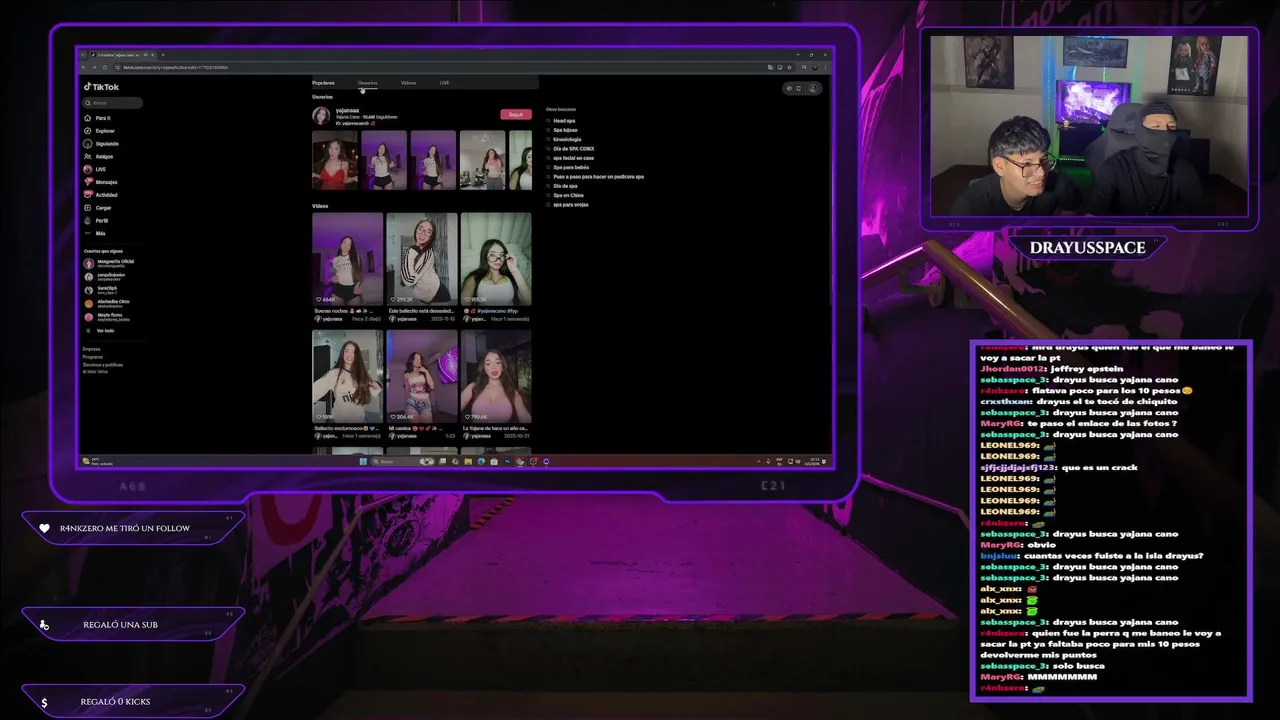Open the LIVE sidebar icon
Viewport: 1280px width, 720px height.
(88, 169)
